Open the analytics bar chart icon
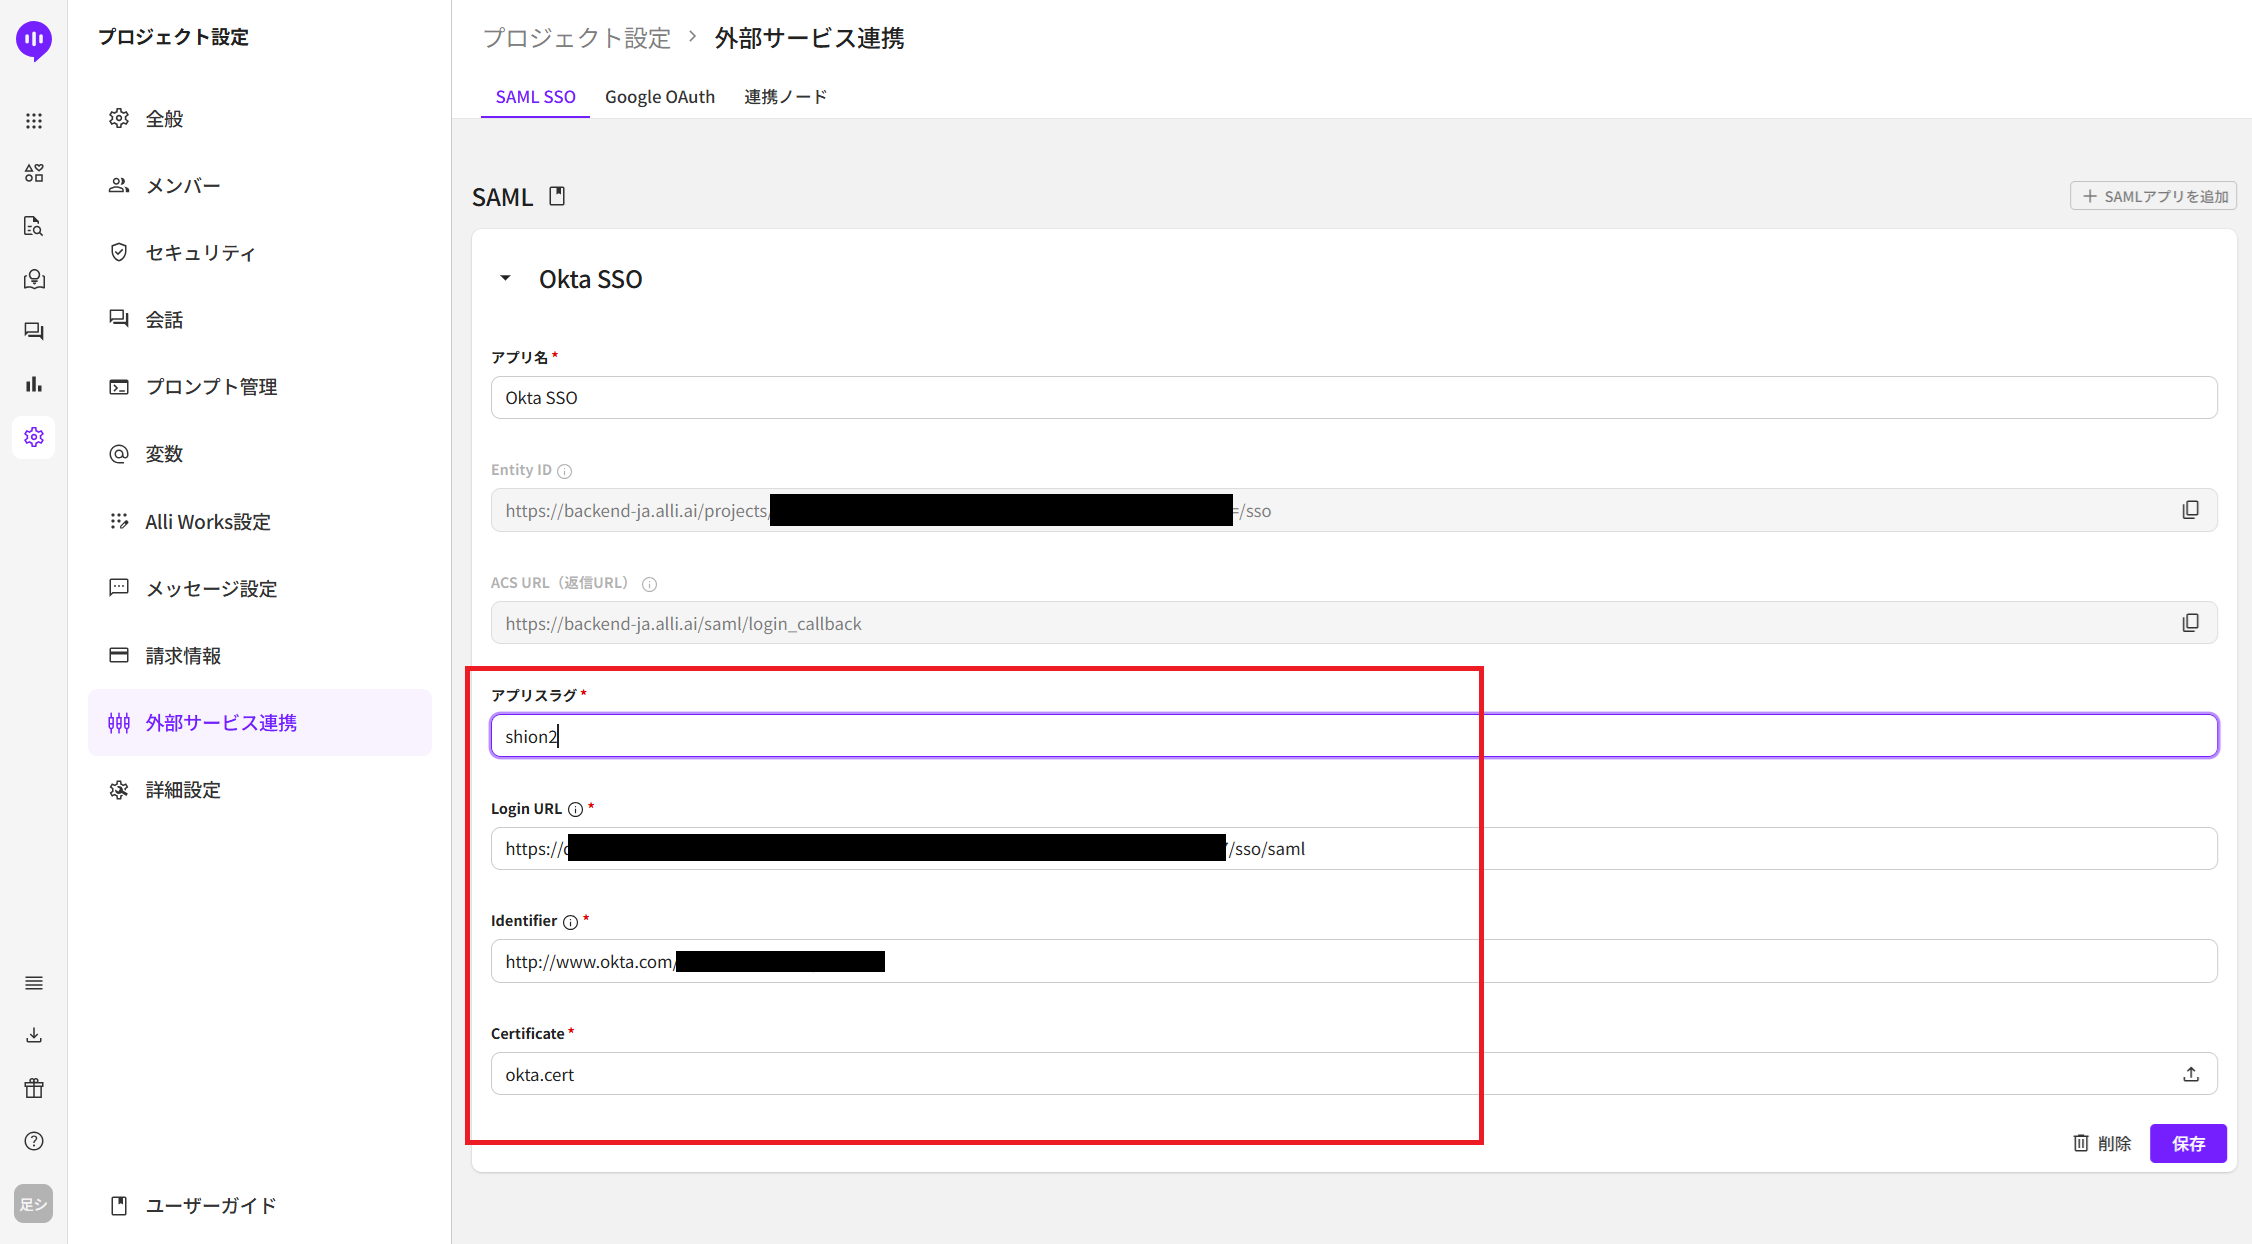The width and height of the screenshot is (2252, 1244). [x=34, y=384]
